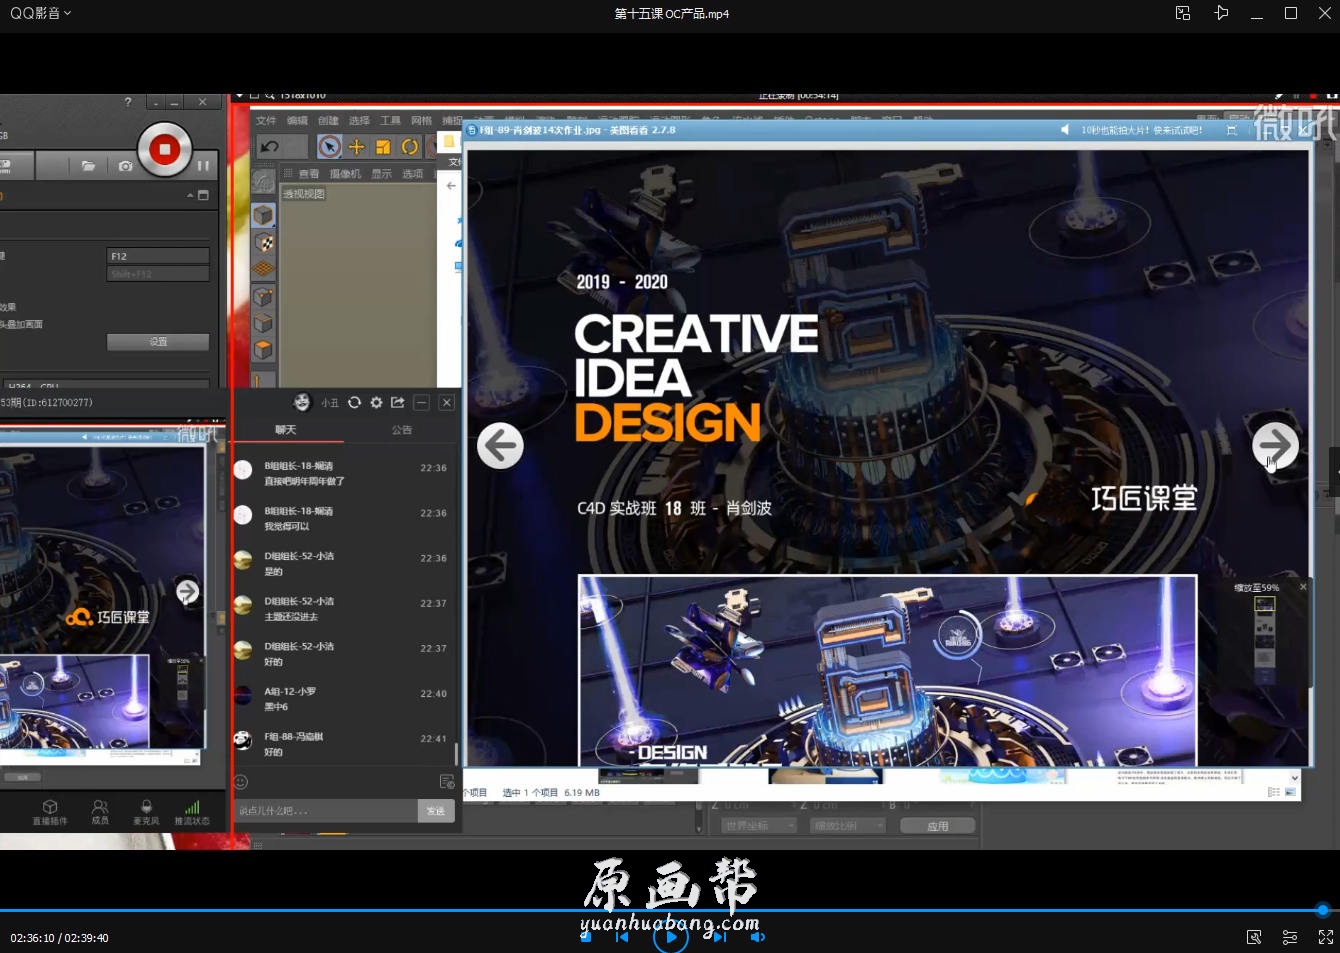Screen dimensions: 1340x953
Task: Go to next image with right arrow
Action: point(1275,445)
